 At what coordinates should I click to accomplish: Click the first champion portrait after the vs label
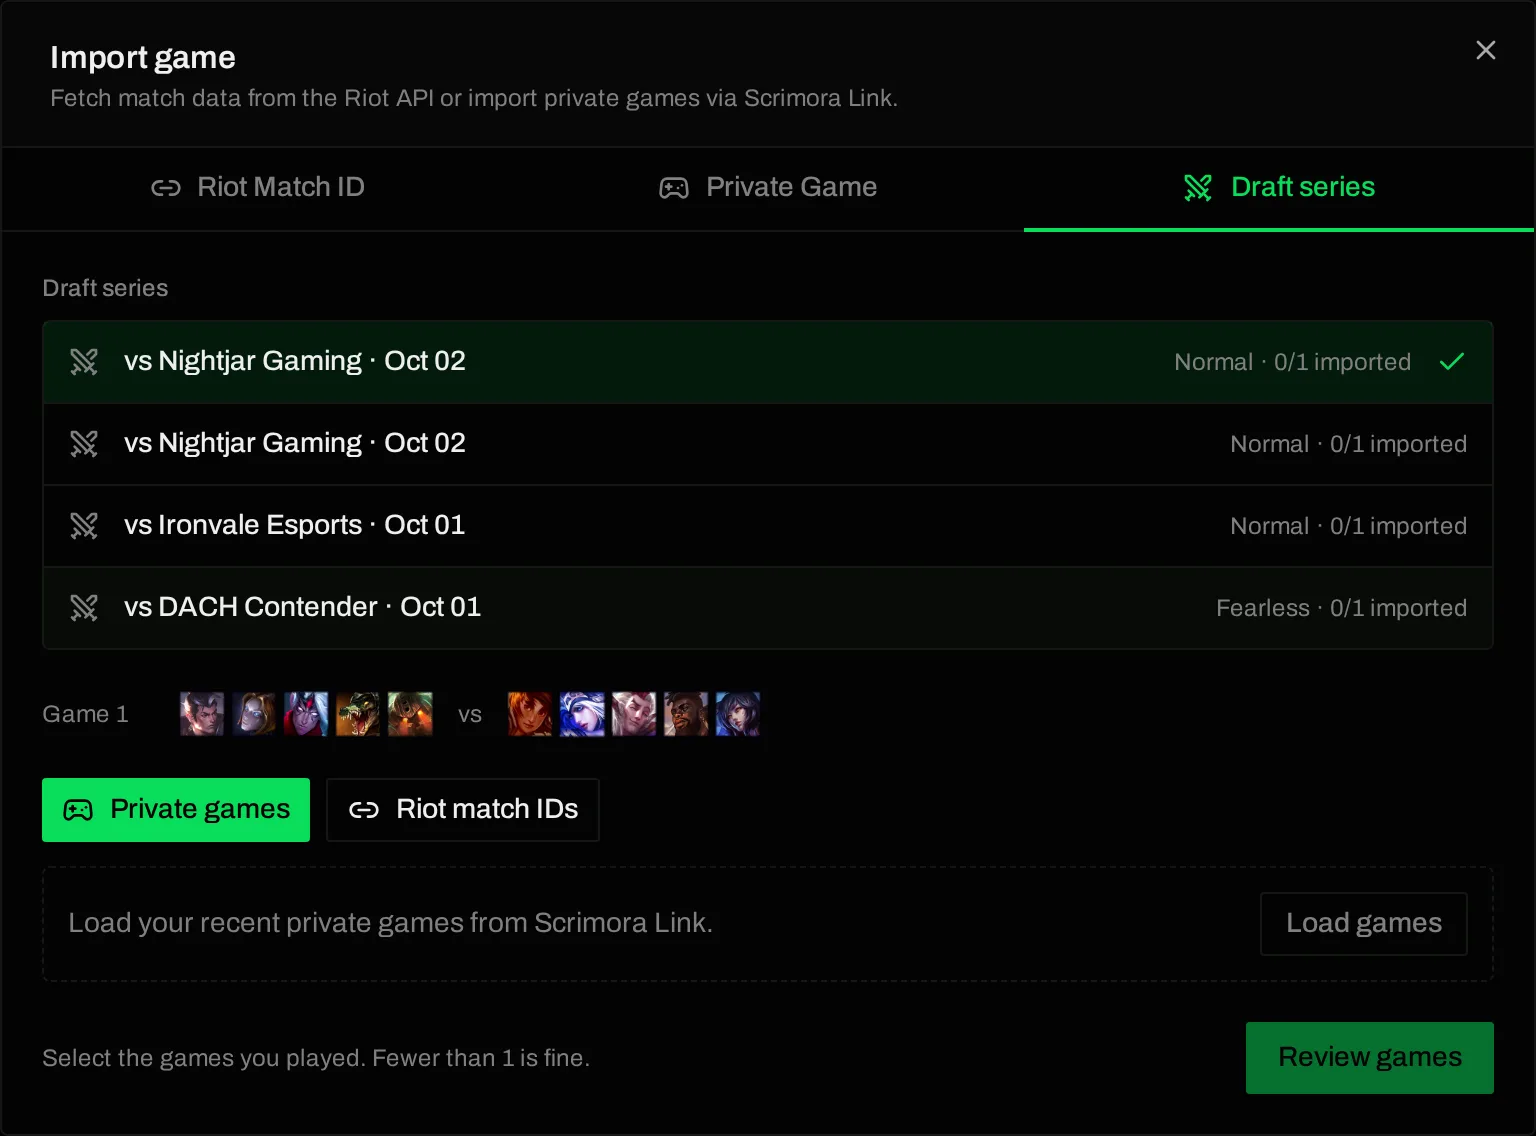[x=530, y=714]
